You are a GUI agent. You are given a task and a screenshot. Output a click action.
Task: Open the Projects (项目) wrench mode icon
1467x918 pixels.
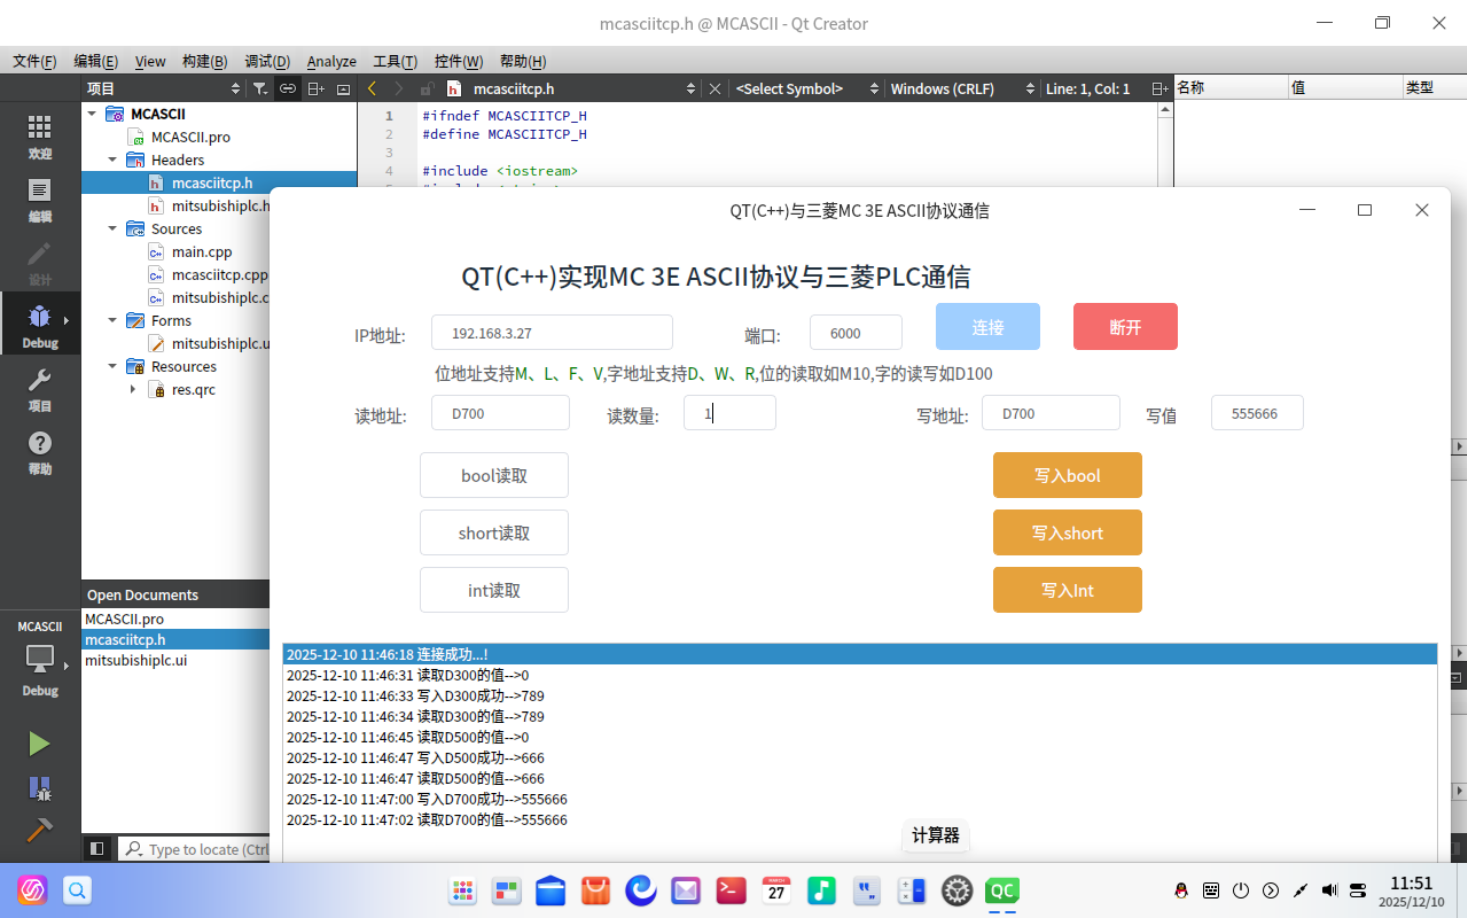click(x=40, y=389)
